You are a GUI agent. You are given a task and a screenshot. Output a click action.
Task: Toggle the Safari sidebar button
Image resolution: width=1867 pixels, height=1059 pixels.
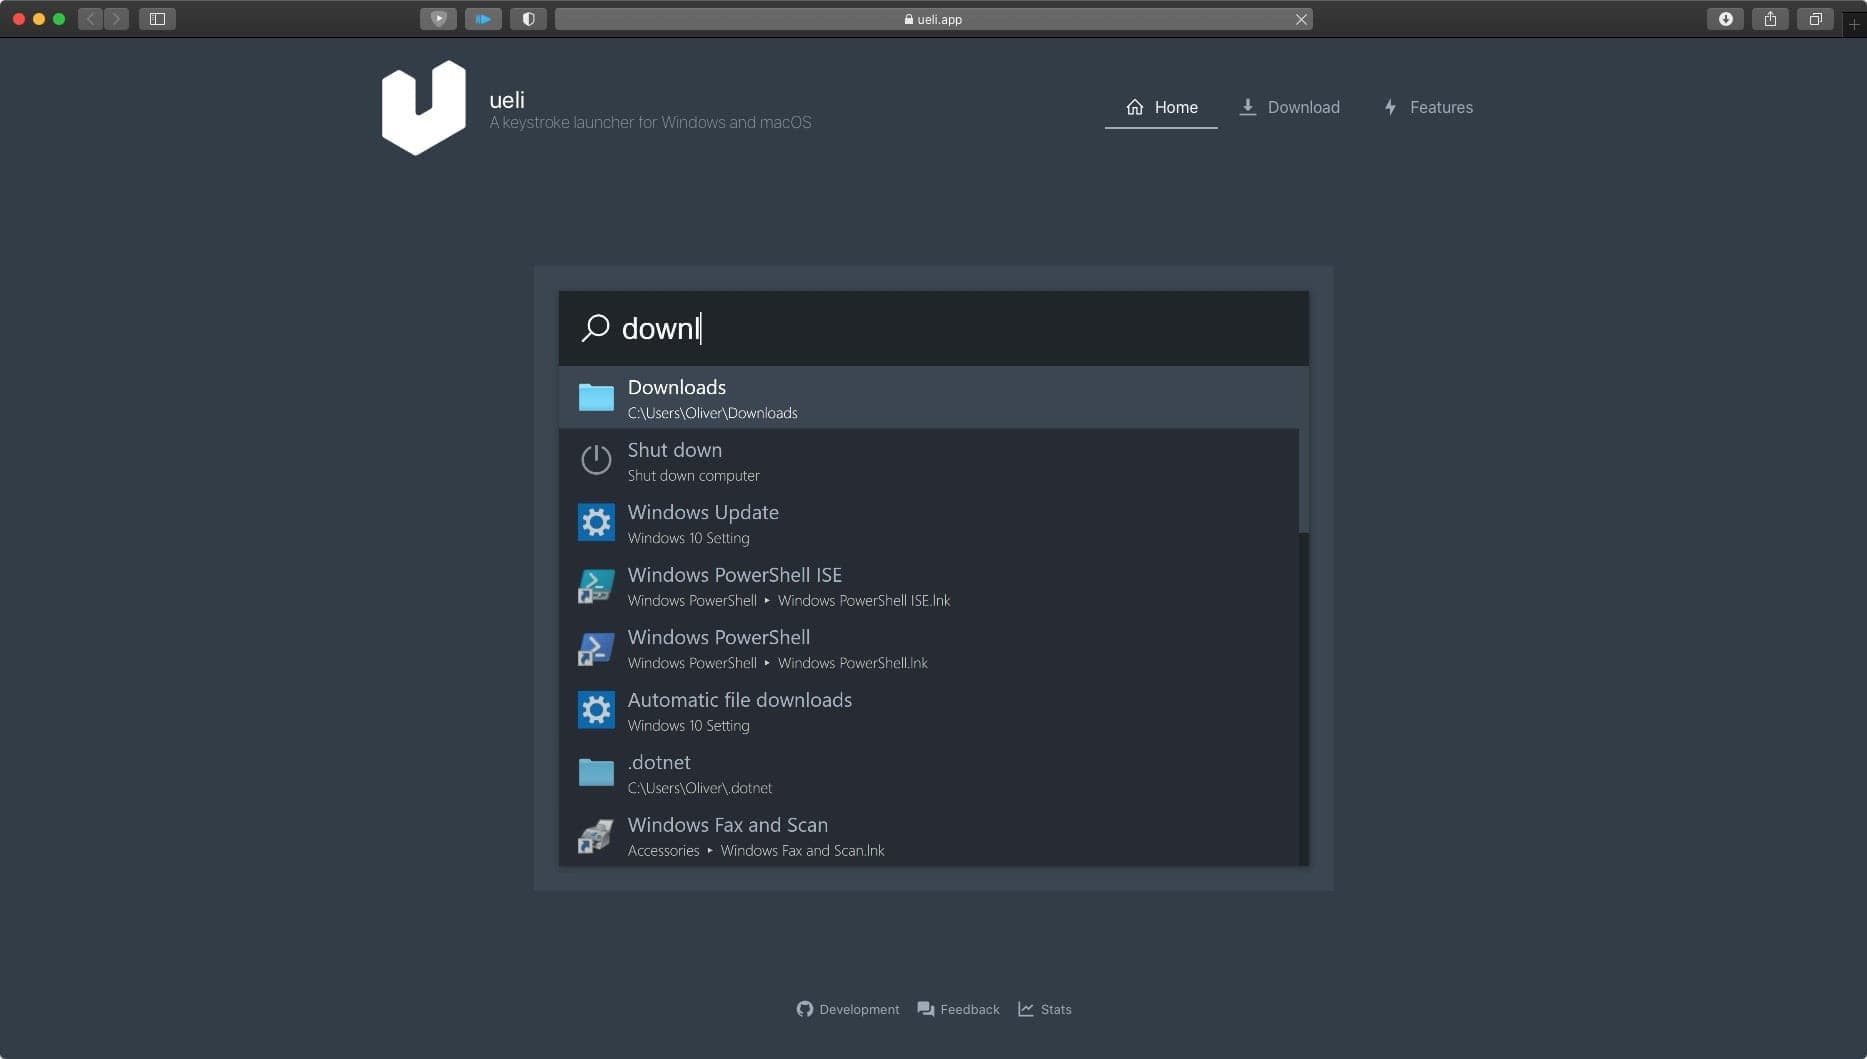tap(157, 19)
